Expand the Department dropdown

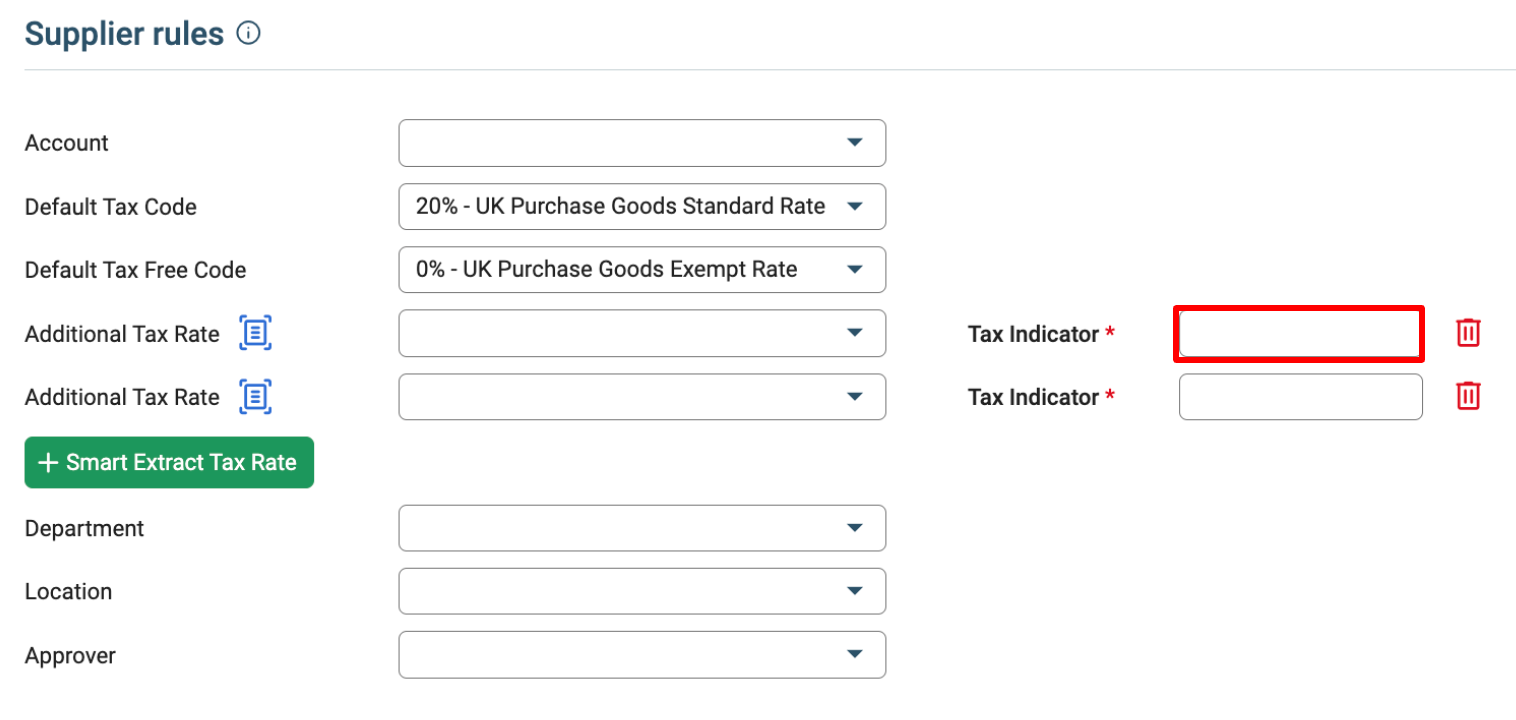(642, 528)
